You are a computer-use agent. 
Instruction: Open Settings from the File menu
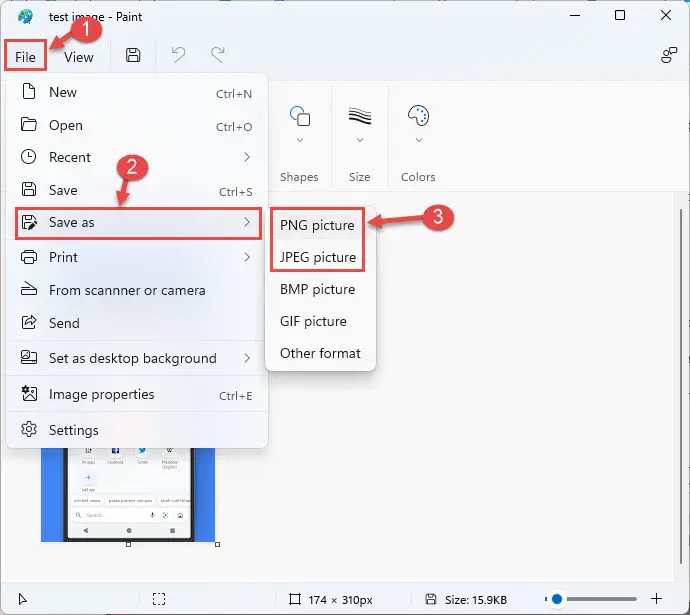coord(137,430)
